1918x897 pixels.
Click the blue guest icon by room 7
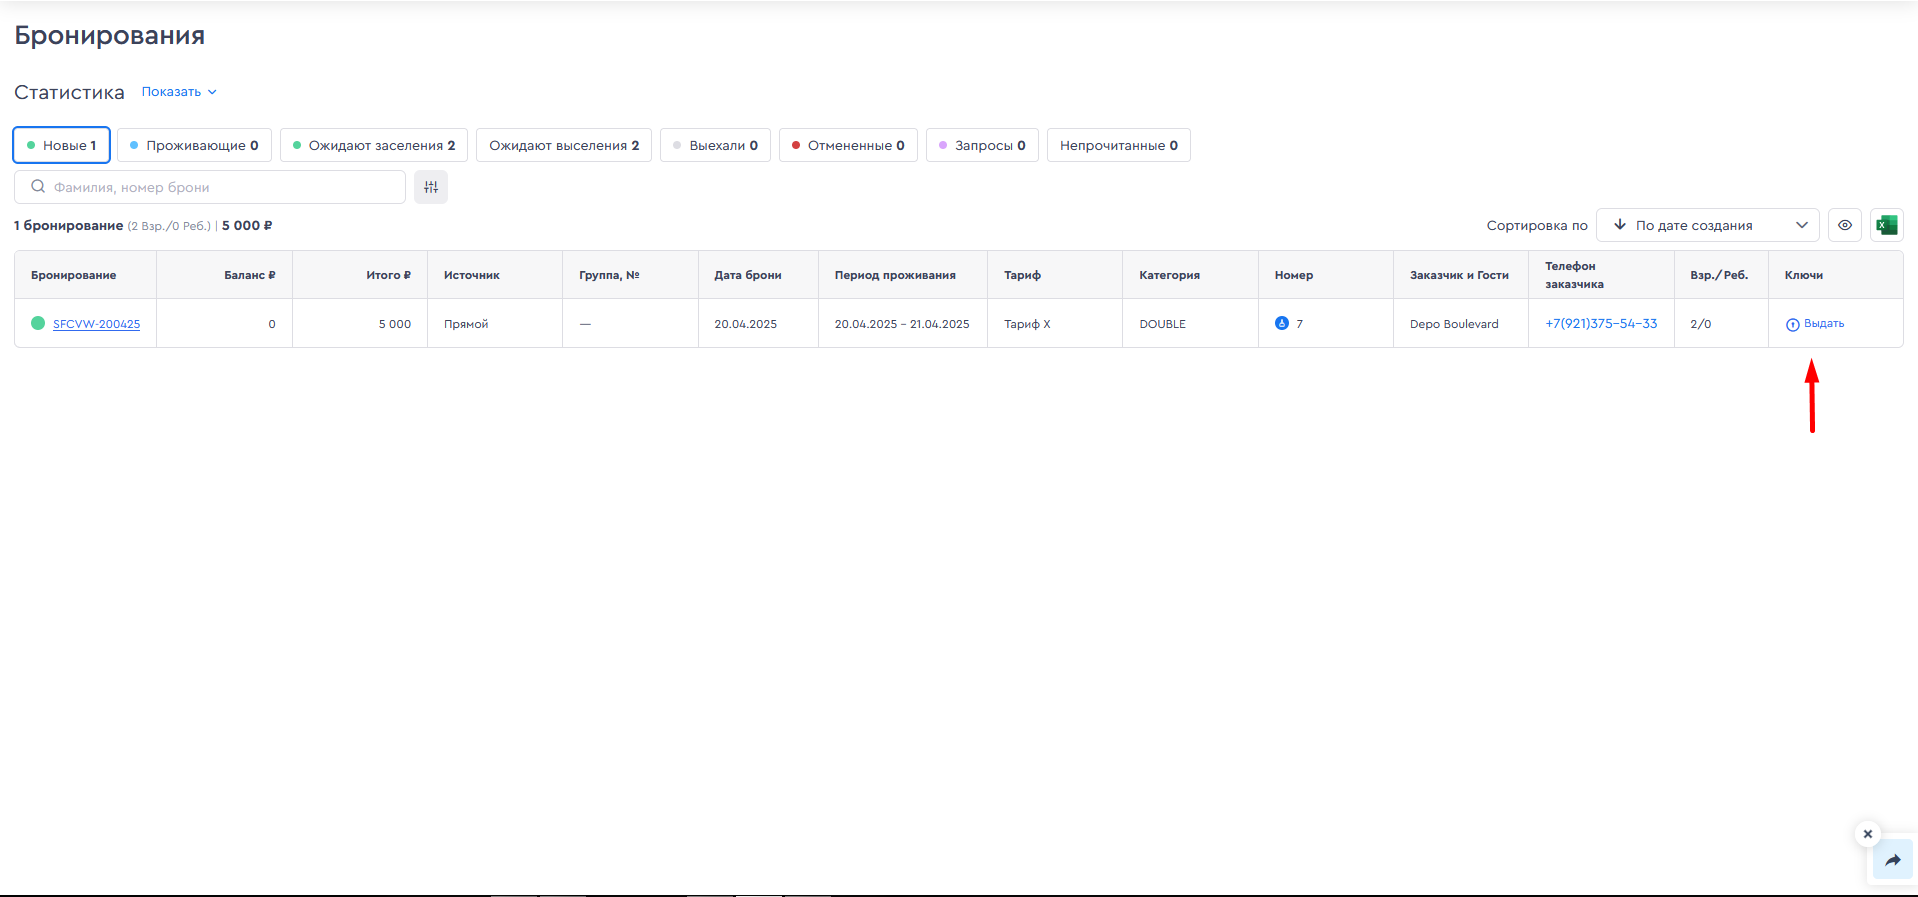pos(1282,323)
